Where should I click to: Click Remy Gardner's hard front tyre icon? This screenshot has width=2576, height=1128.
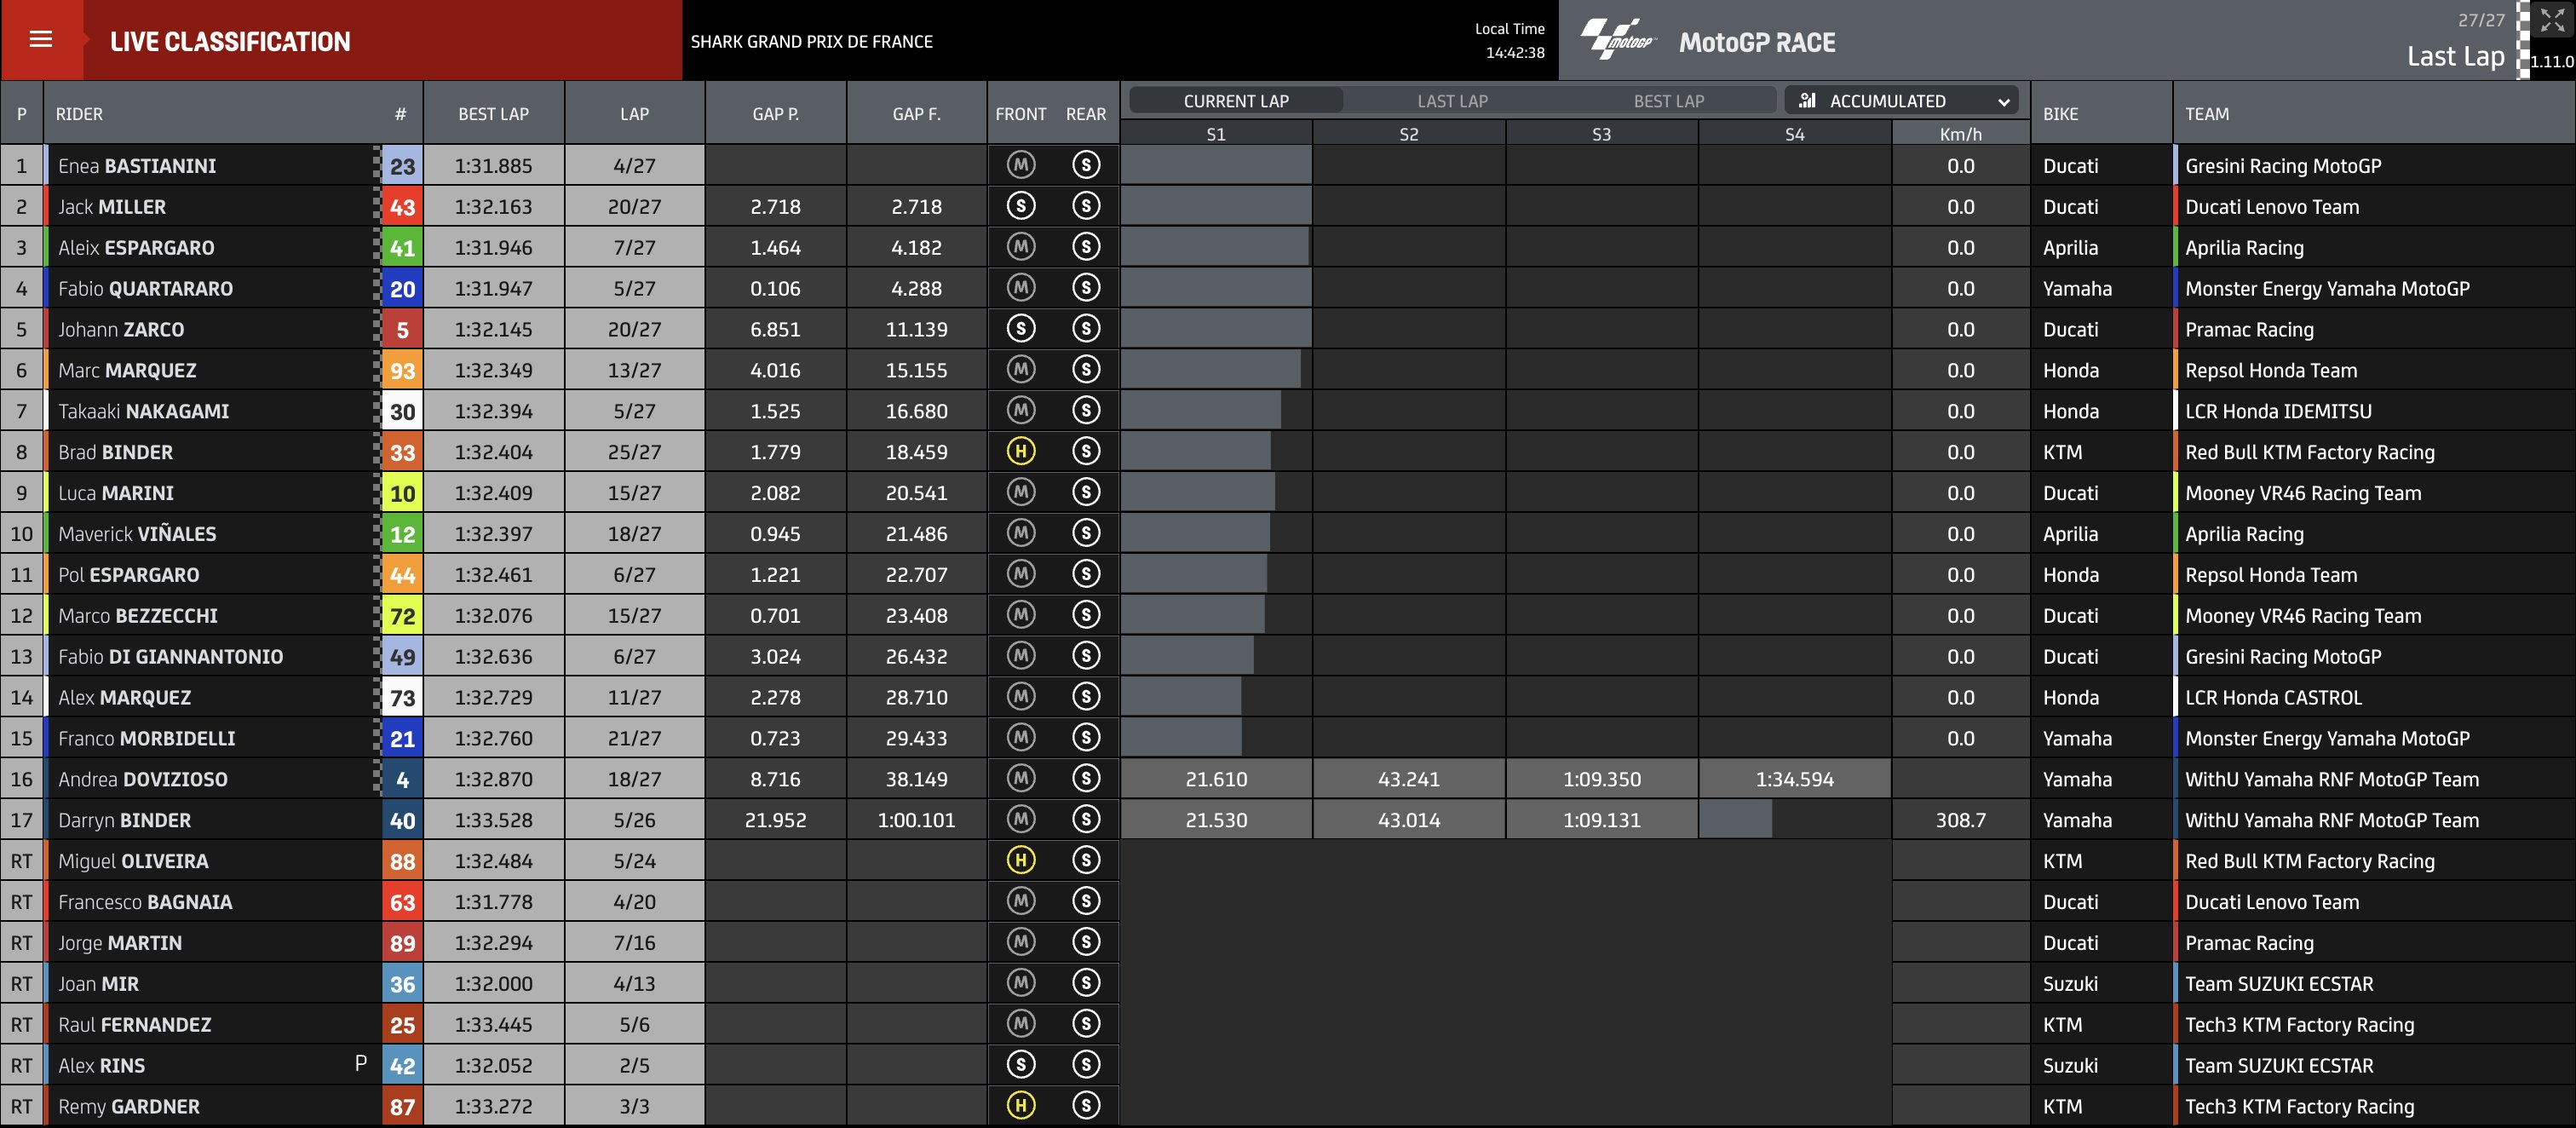click(1020, 1105)
